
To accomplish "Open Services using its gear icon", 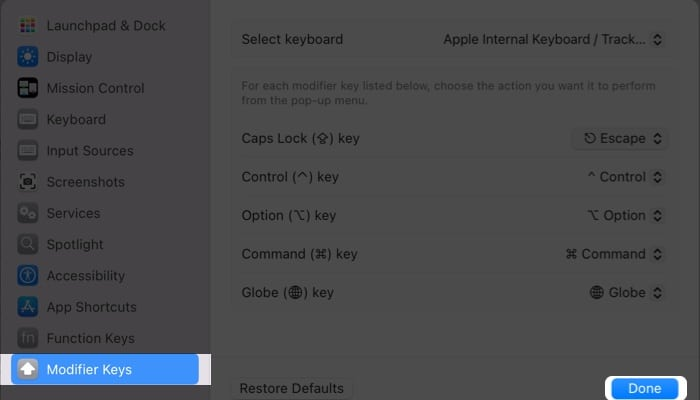I will point(28,213).
